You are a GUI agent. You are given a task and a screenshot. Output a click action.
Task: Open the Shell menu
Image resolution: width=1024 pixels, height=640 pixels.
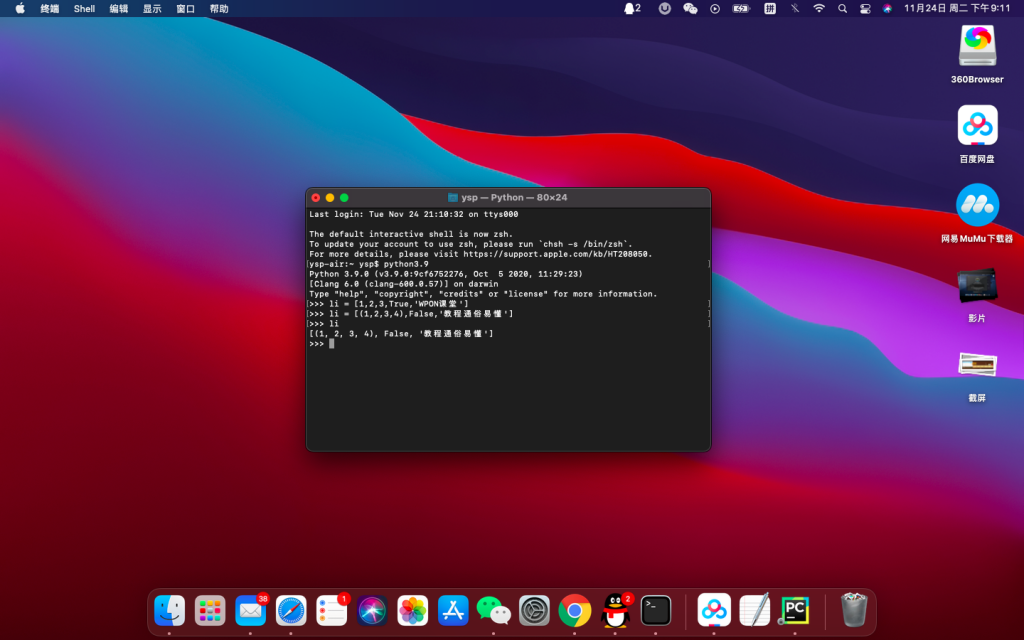click(84, 8)
